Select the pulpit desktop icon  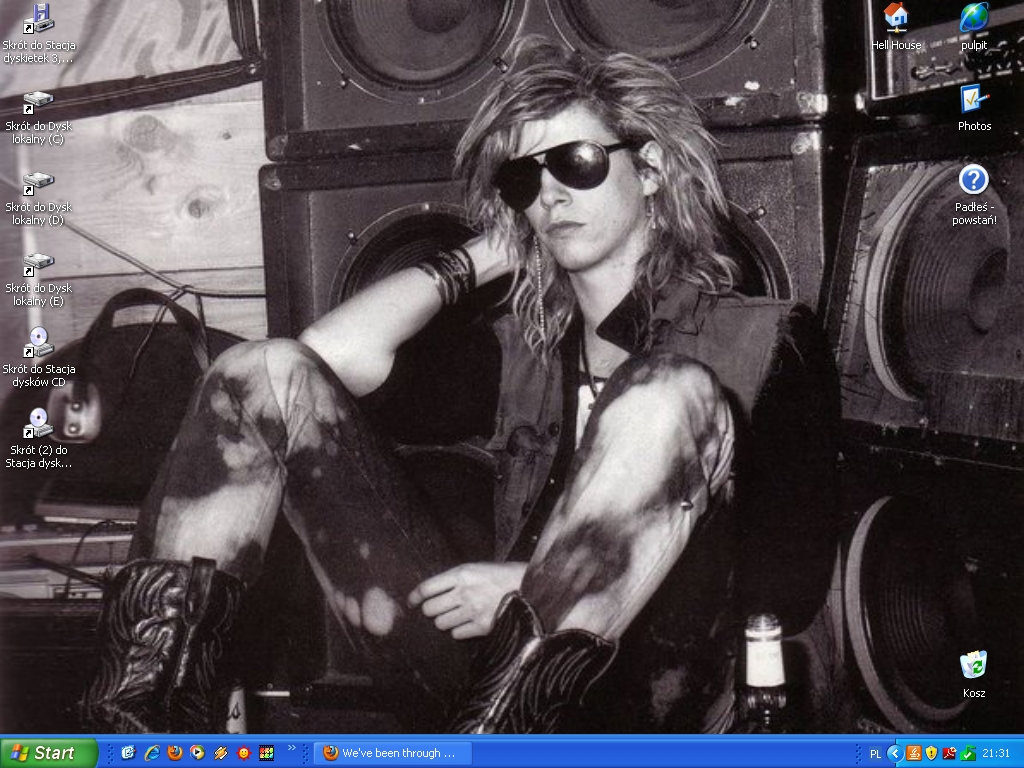(974, 27)
